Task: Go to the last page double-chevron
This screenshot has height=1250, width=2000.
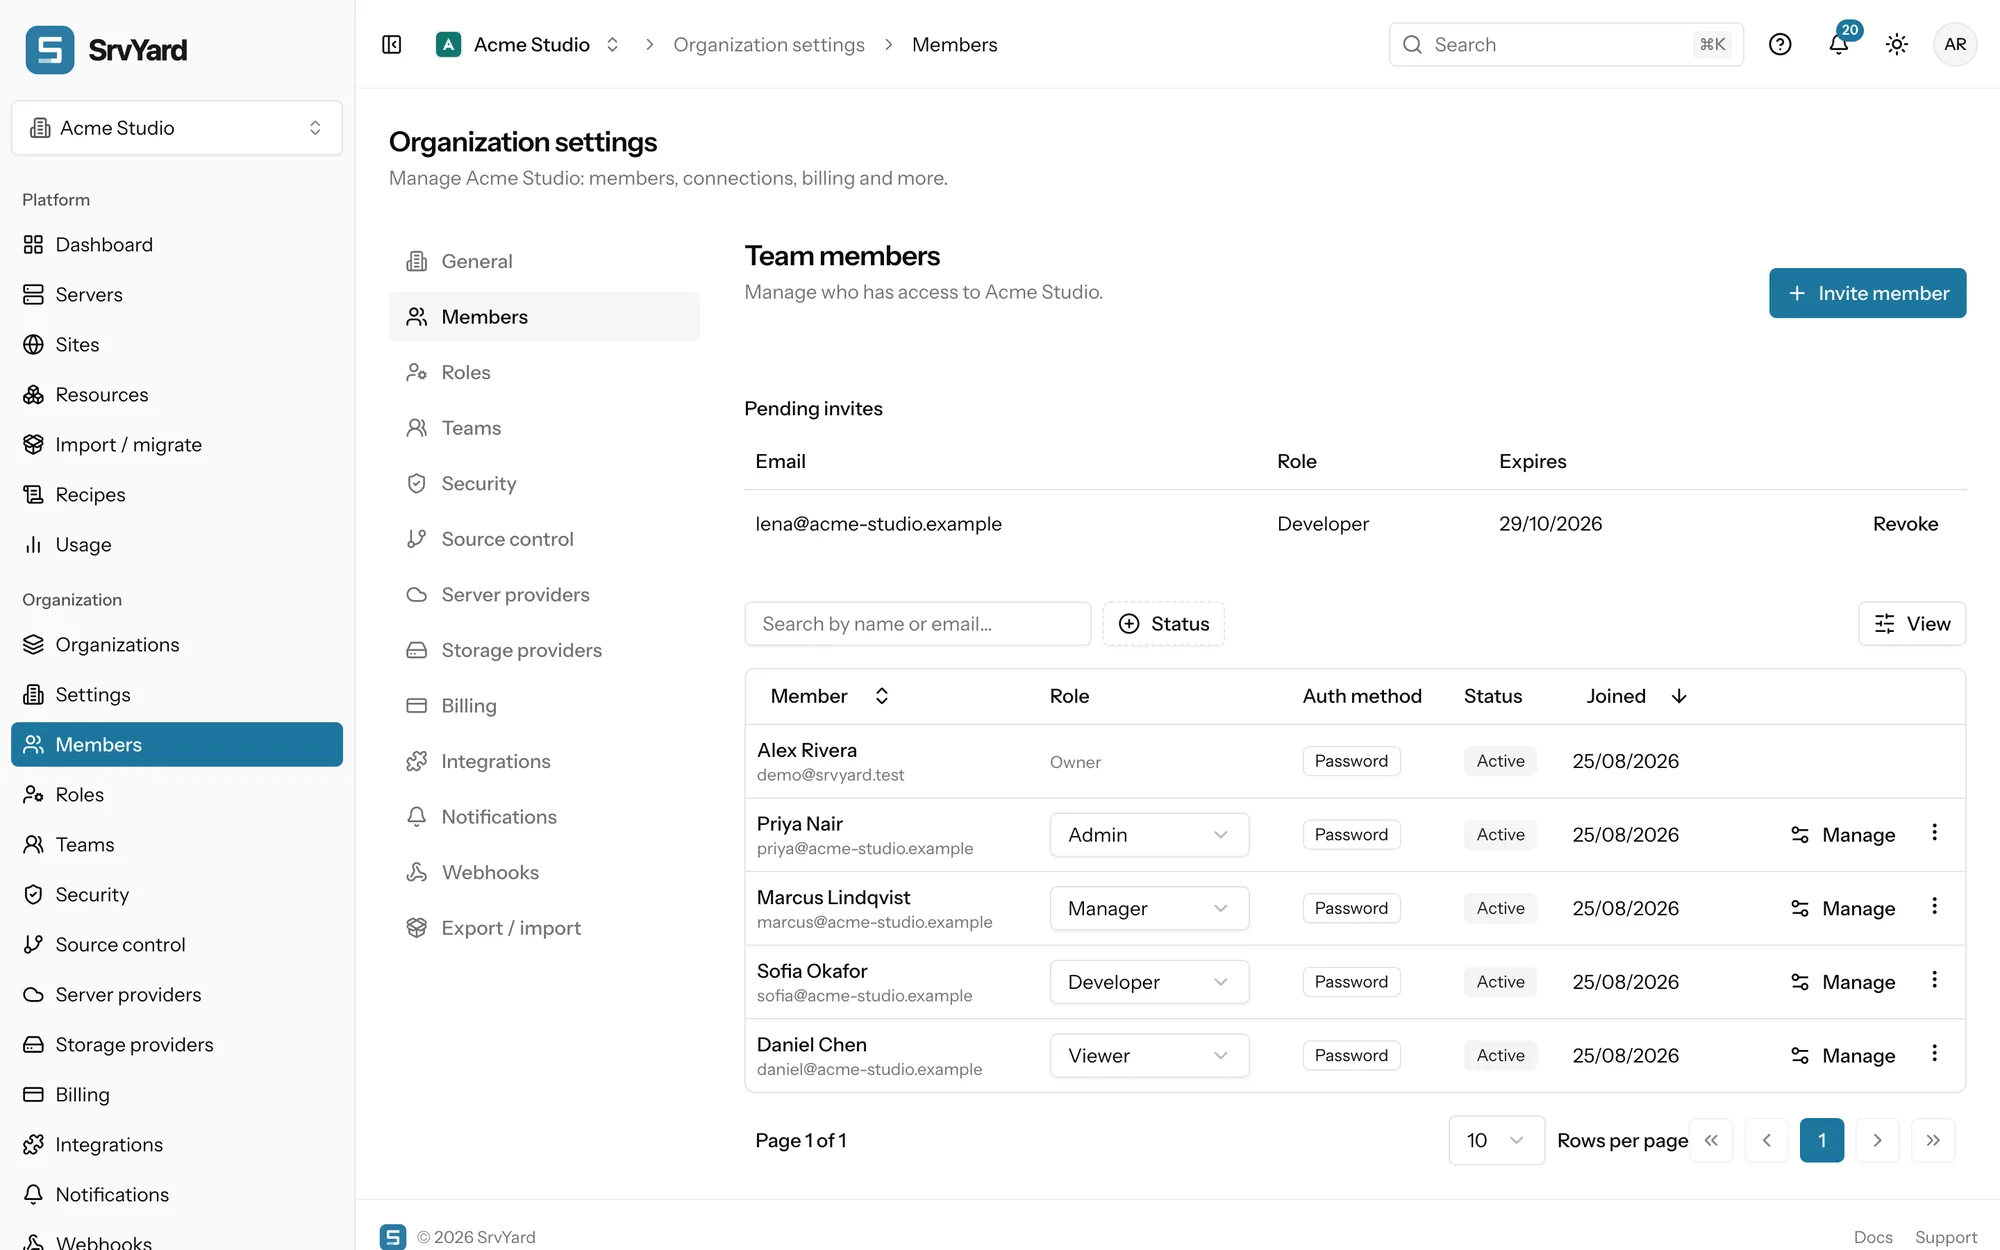Action: (x=1933, y=1141)
